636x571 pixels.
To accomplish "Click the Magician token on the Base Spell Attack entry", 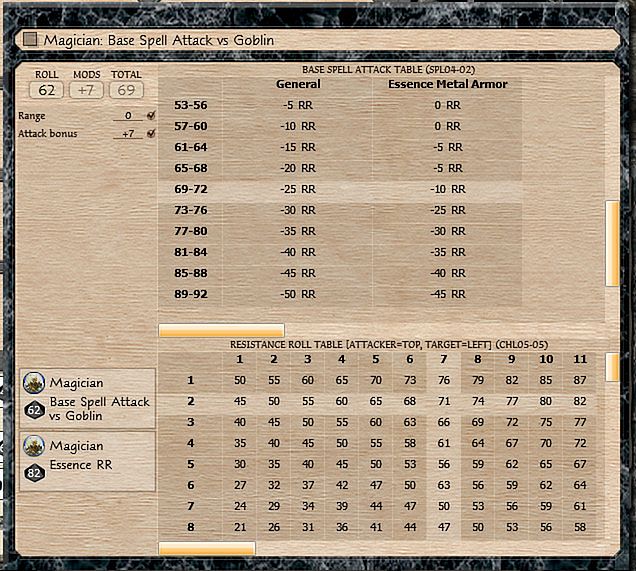I will [x=34, y=383].
